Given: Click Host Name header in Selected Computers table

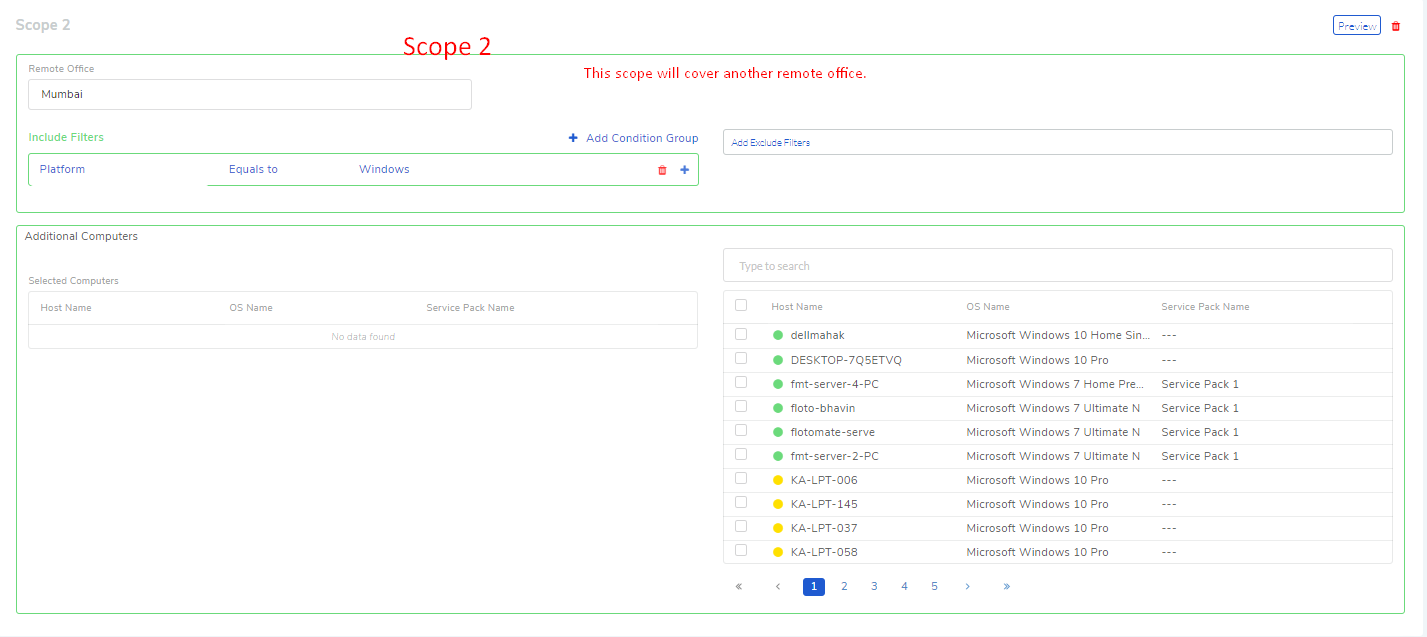Looking at the screenshot, I should coord(66,308).
